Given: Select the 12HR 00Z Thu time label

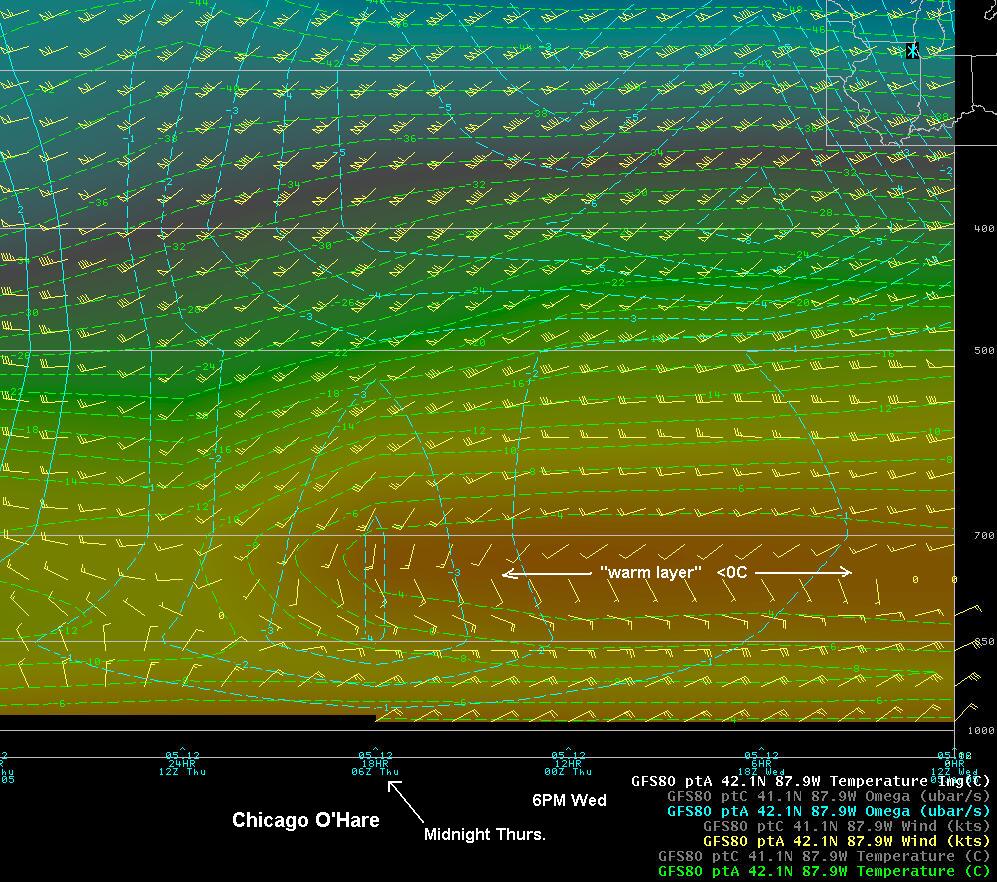Looking at the screenshot, I should tap(568, 763).
